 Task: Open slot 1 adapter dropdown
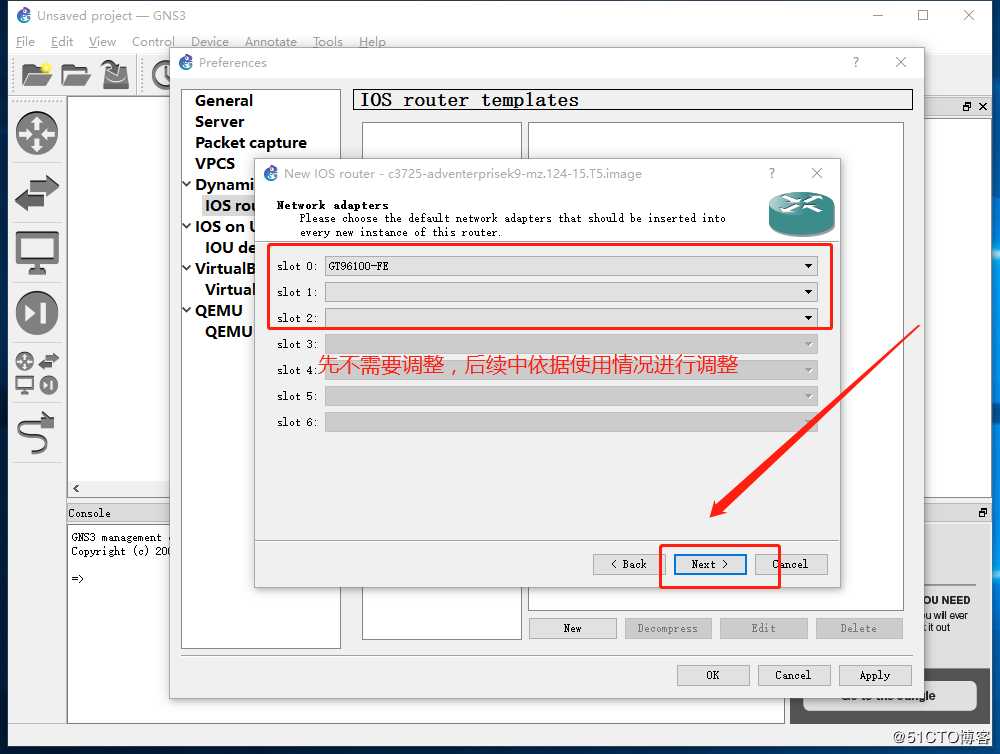[x=571, y=292]
